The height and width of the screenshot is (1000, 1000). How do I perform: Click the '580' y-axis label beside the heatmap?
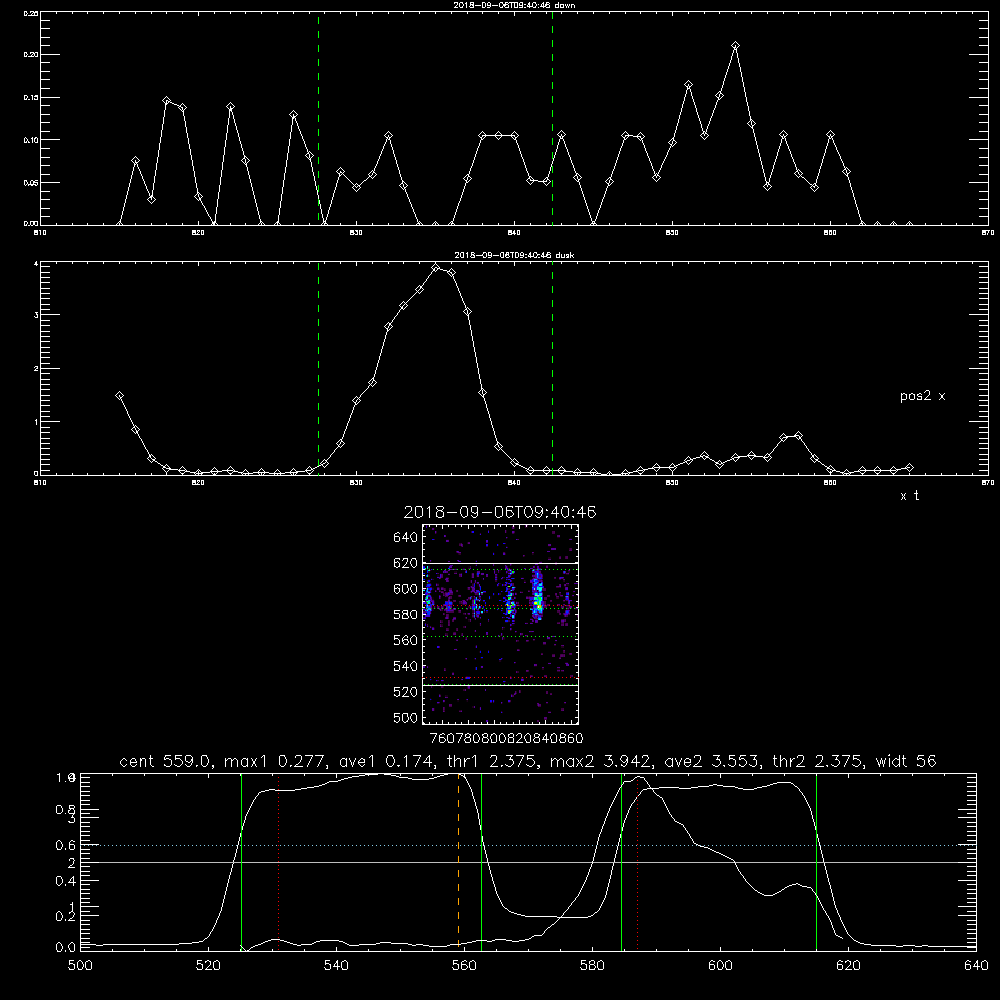(x=405, y=615)
